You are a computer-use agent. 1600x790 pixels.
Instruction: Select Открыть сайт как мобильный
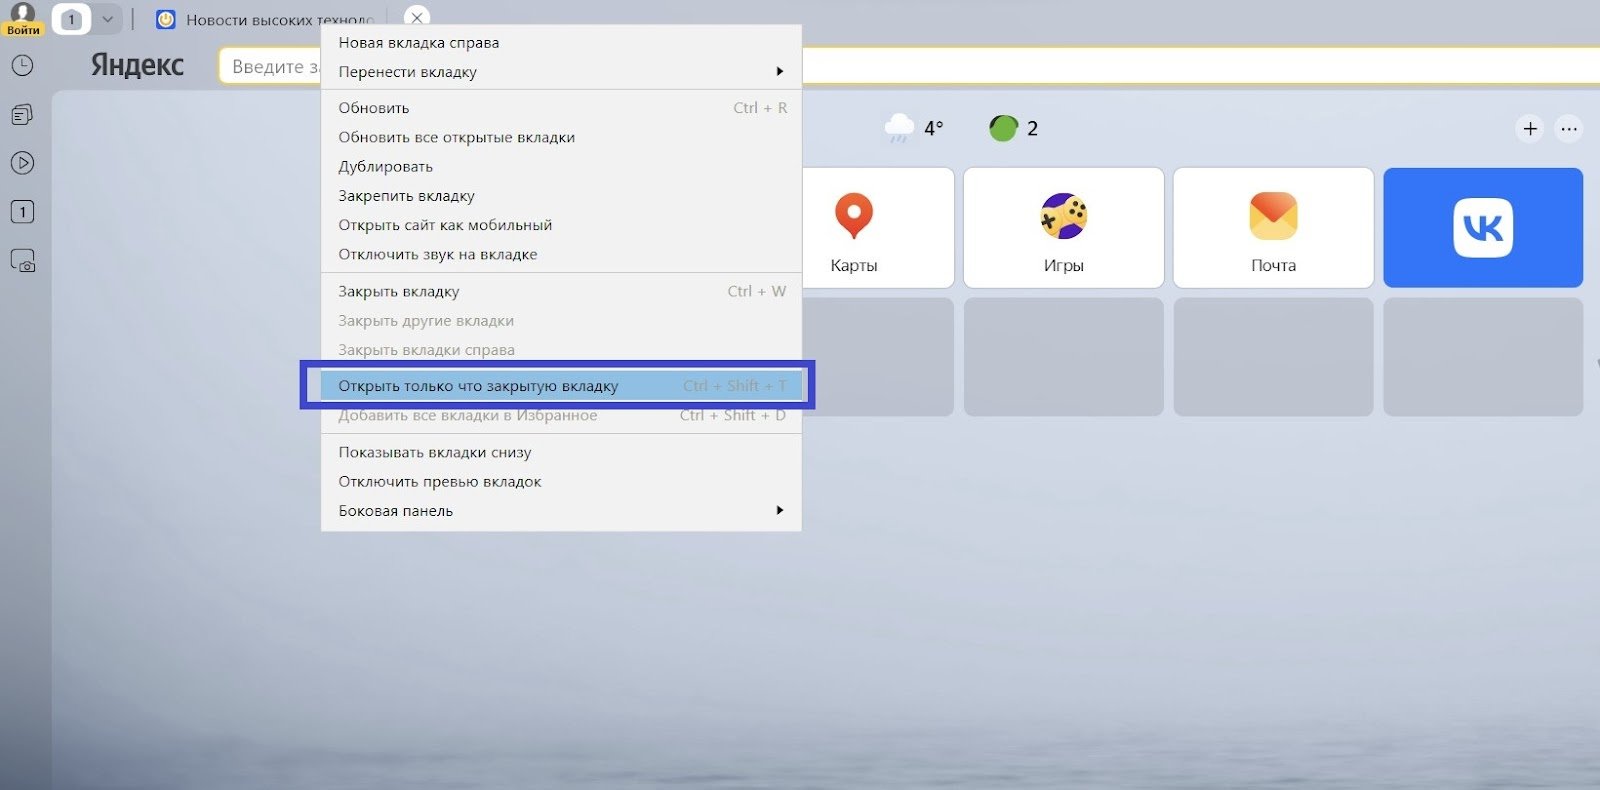click(561, 225)
